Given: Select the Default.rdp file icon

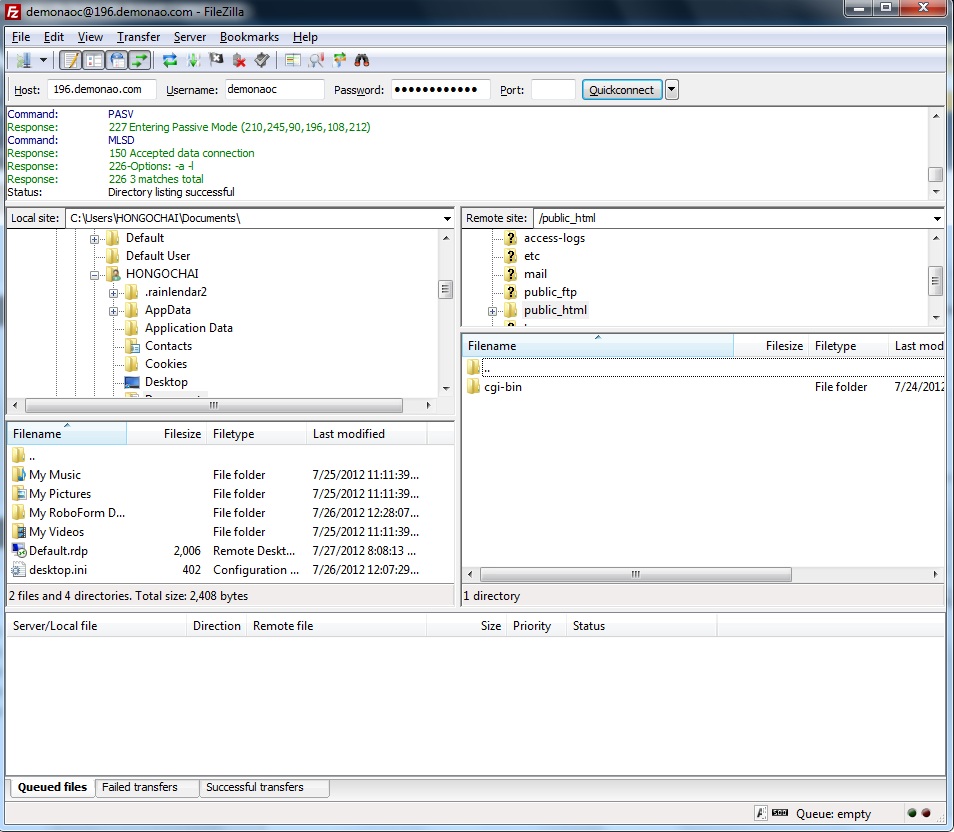Looking at the screenshot, I should click(x=19, y=551).
